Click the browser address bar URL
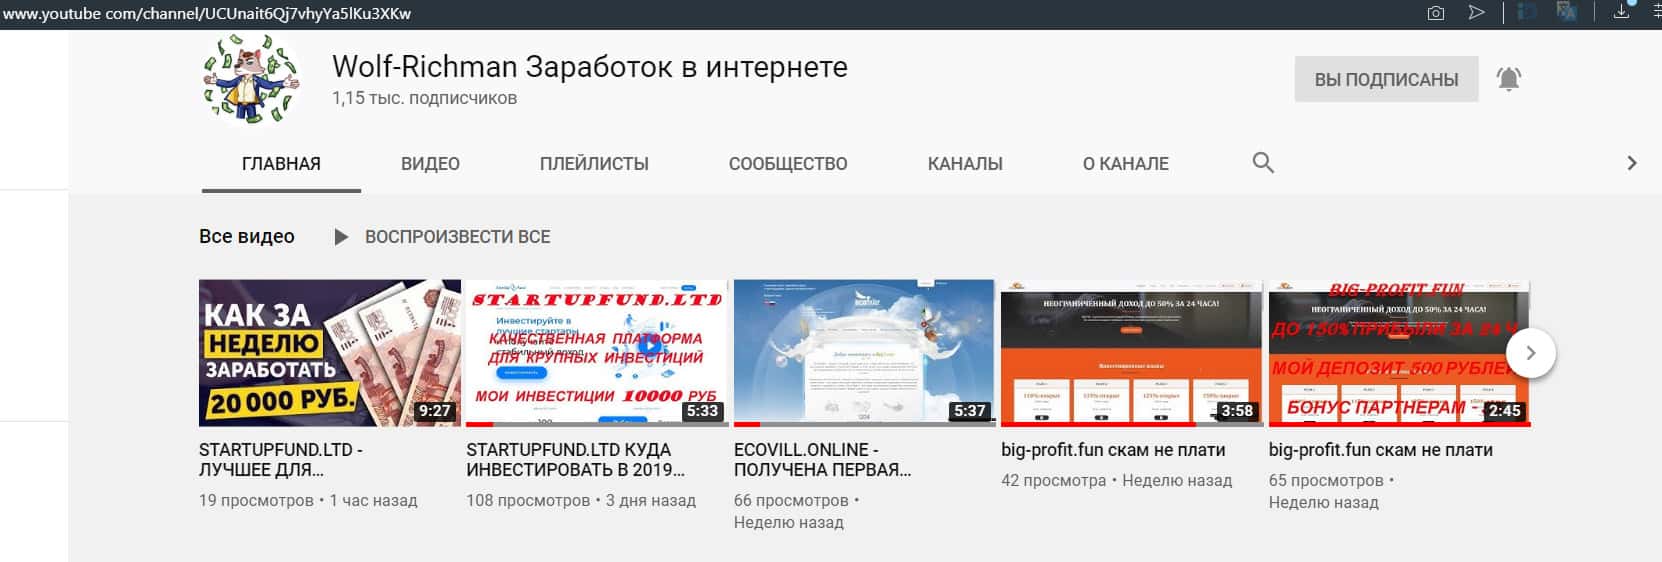The height and width of the screenshot is (562, 1662). 207,13
